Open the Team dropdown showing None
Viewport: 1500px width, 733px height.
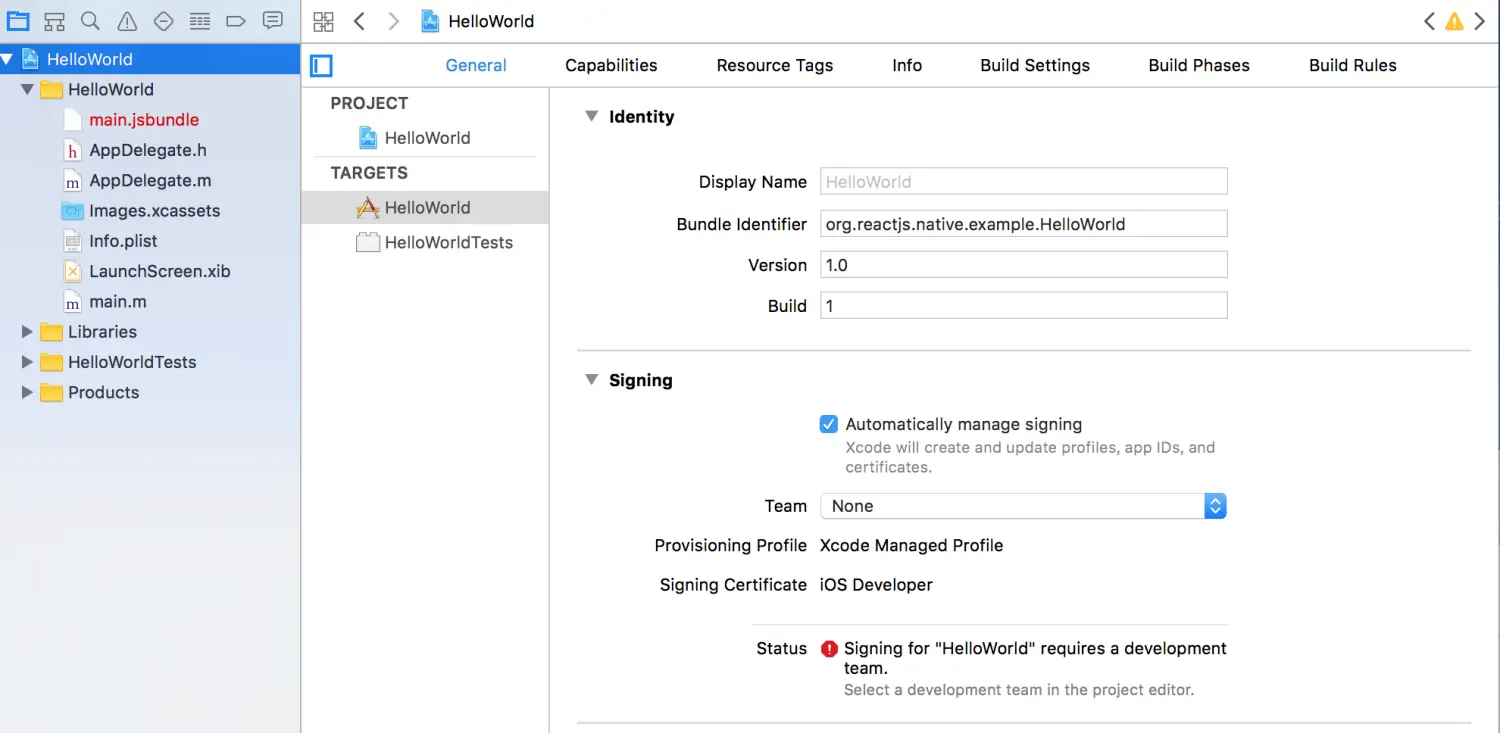[x=1023, y=506]
